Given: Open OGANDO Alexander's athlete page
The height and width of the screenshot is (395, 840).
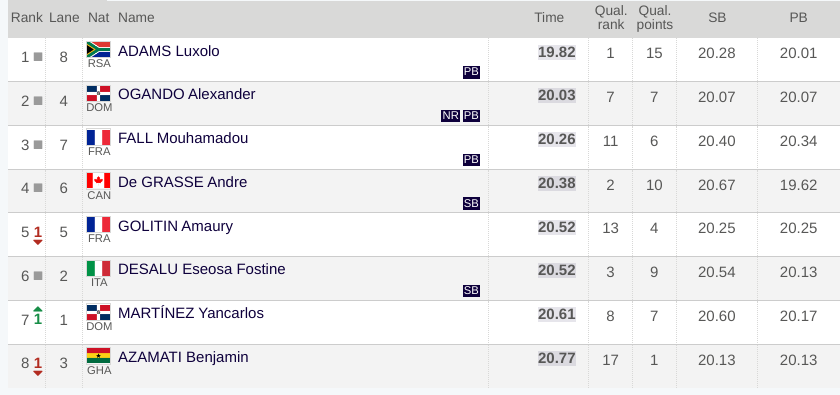Looking at the screenshot, I should (186, 94).
